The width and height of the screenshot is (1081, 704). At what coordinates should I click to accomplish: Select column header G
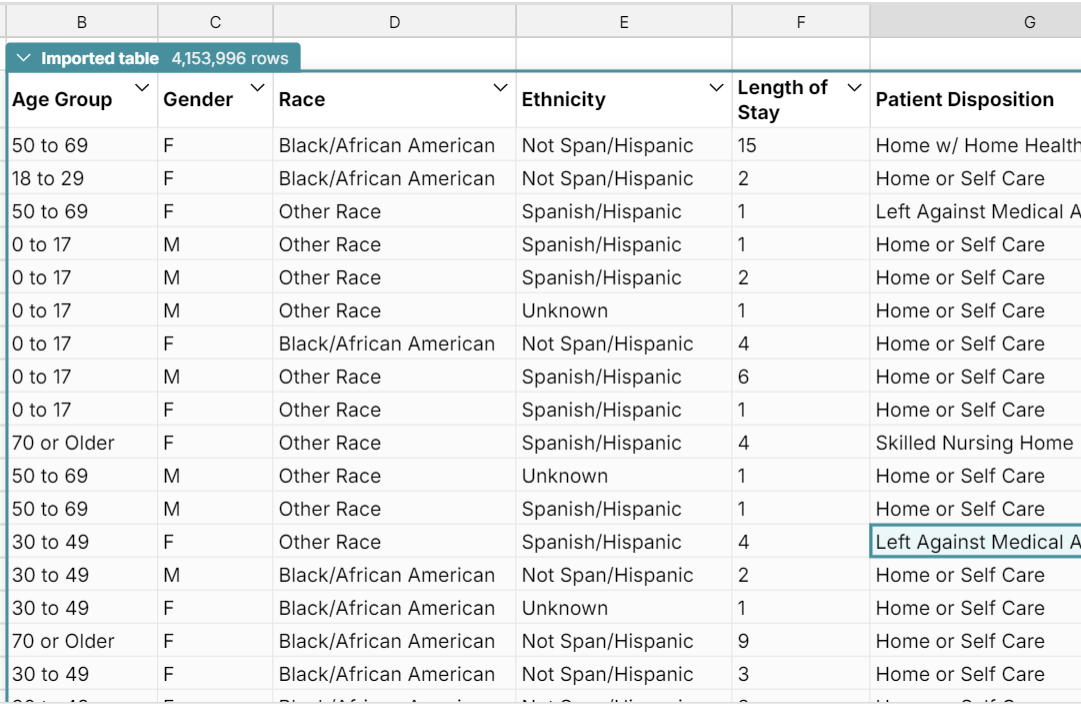pos(1029,20)
